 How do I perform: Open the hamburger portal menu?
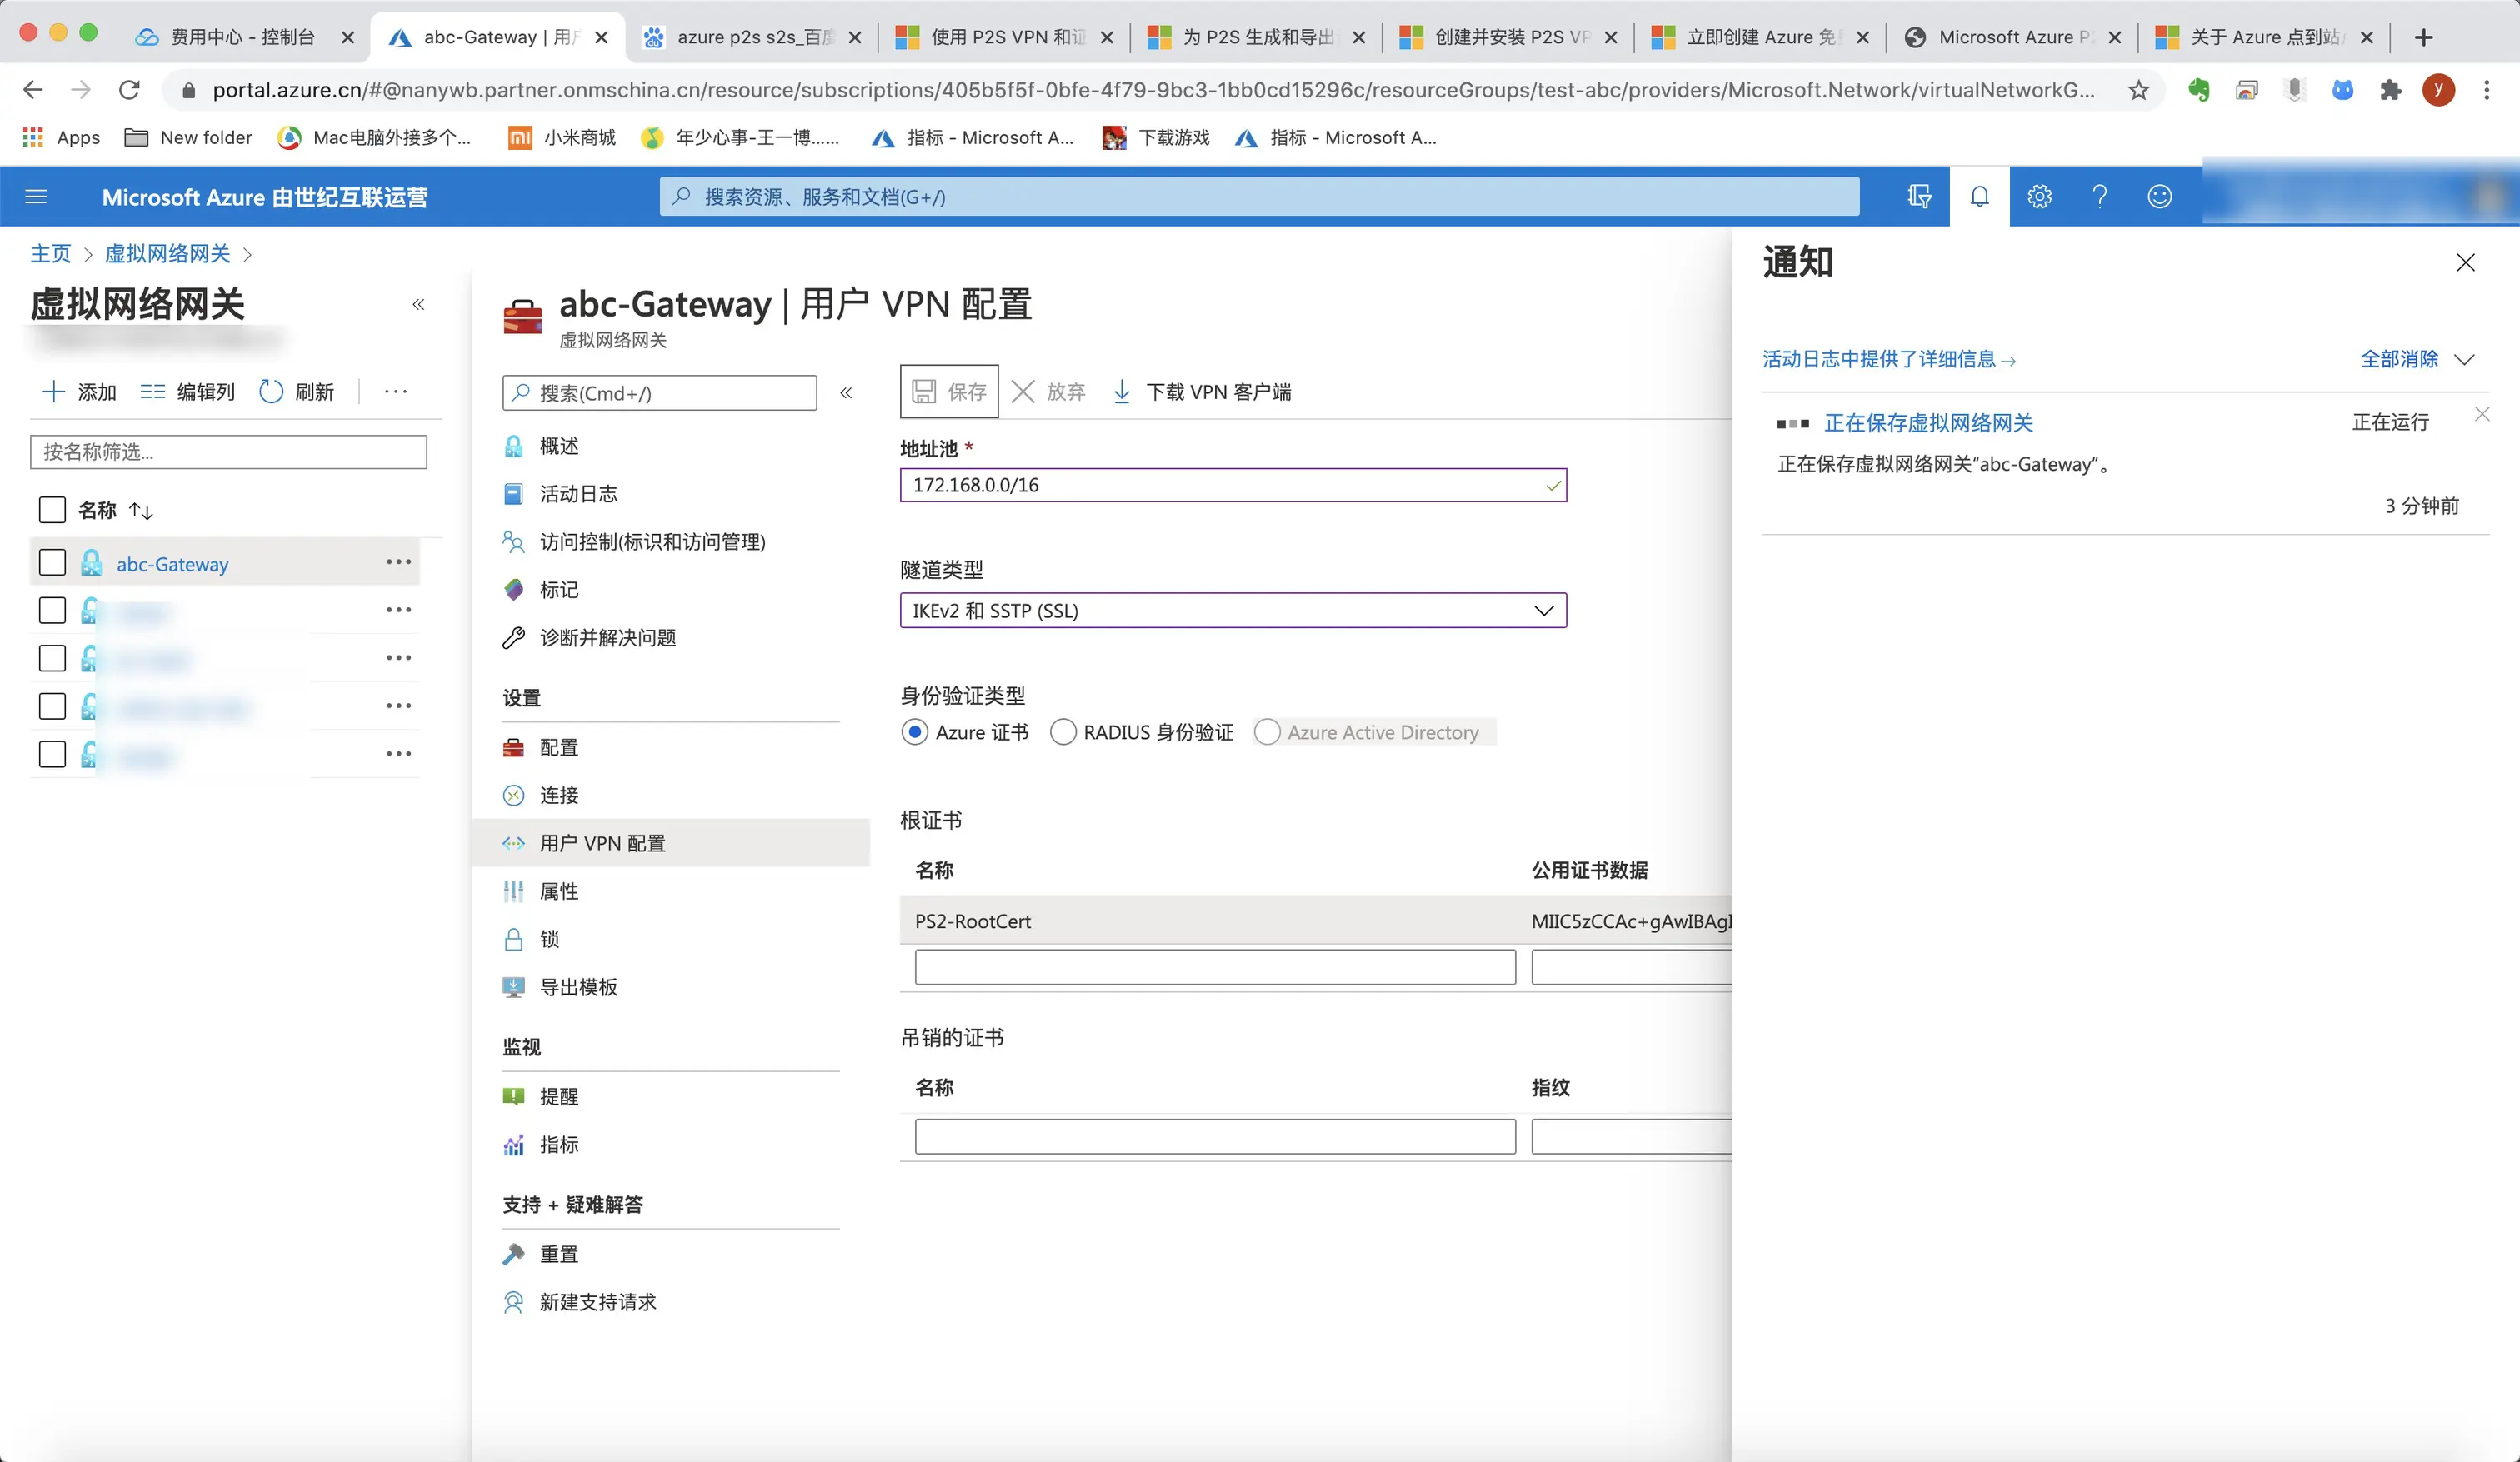pyautogui.click(x=36, y=196)
